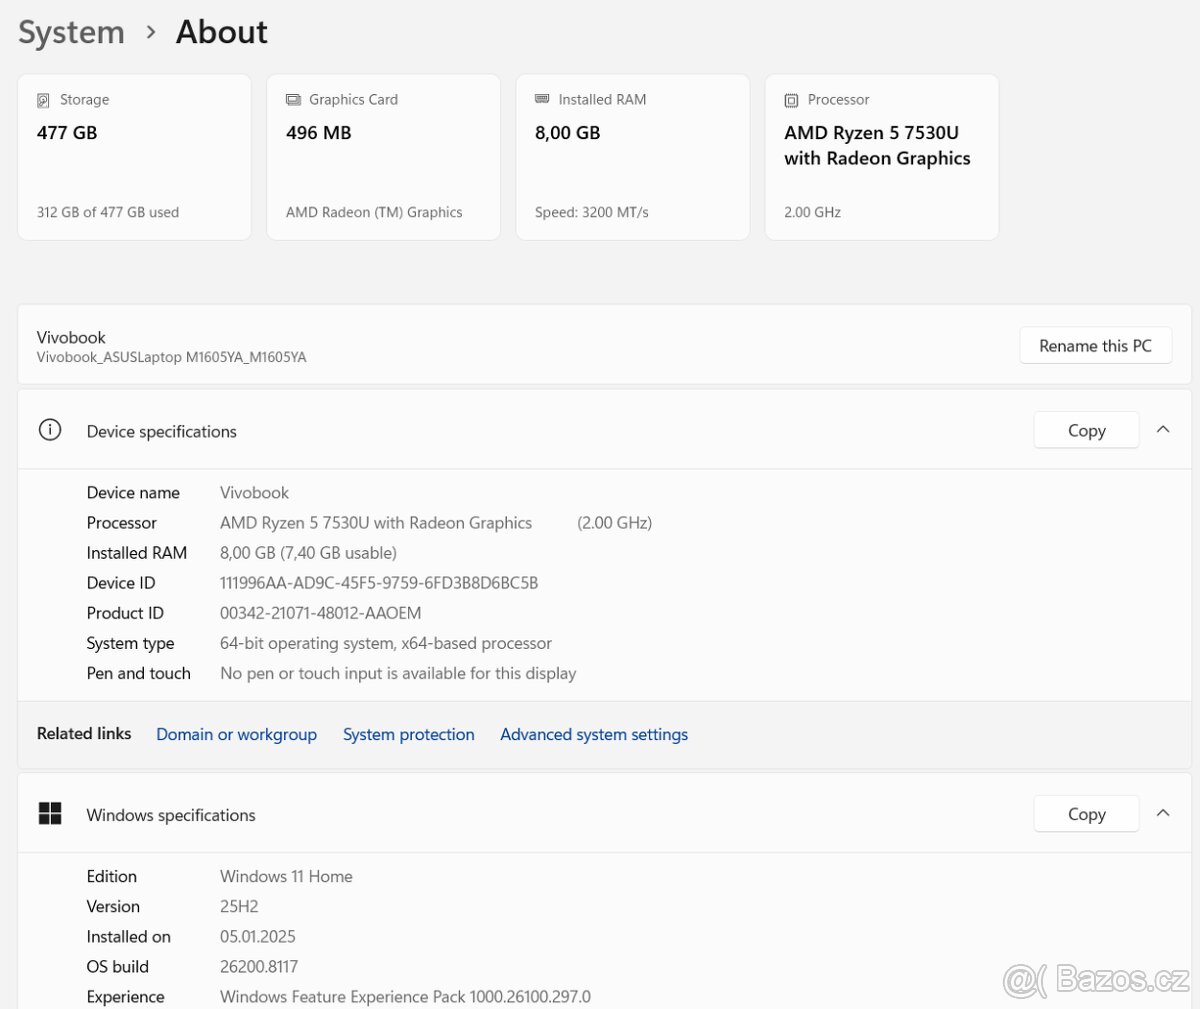This screenshot has width=1200, height=1009.
Task: Click the Device specifications header text
Action: (x=162, y=432)
